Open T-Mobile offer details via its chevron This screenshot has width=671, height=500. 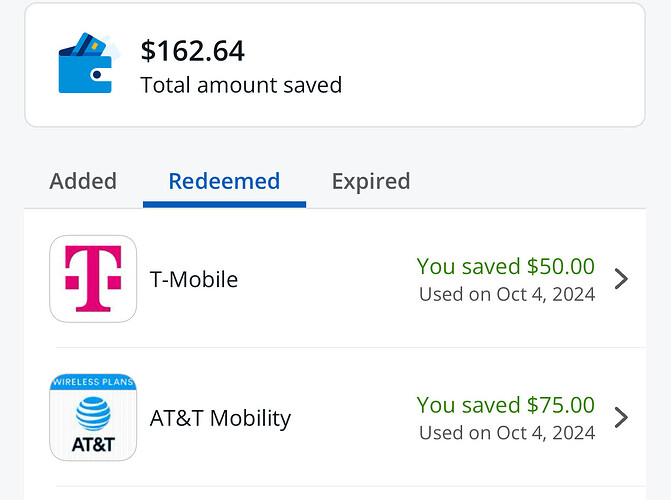pyautogui.click(x=621, y=279)
